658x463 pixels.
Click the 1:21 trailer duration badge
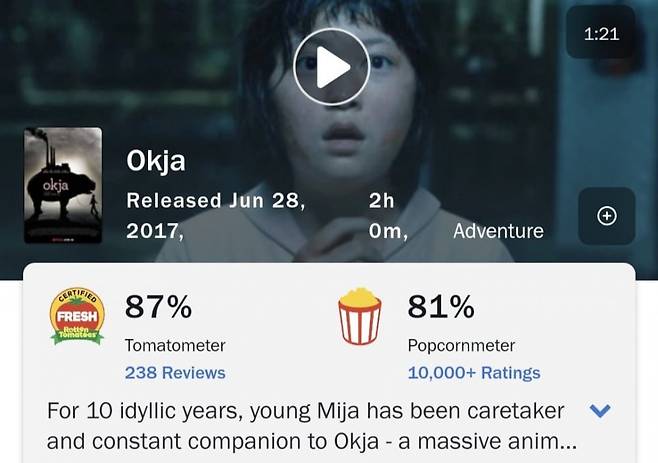(601, 34)
